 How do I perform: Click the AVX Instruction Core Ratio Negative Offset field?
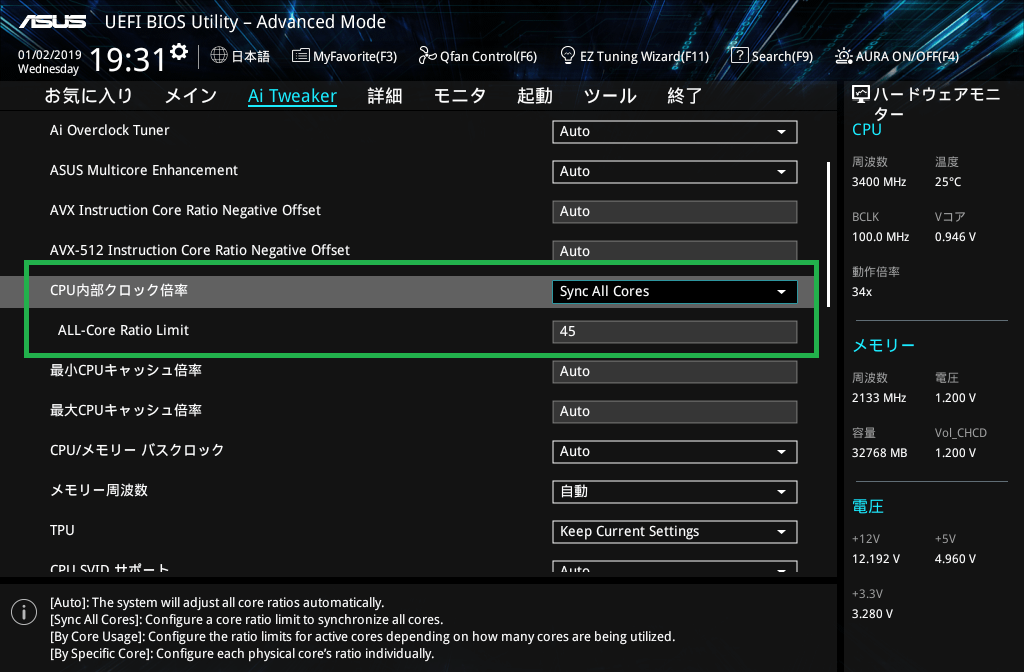675,212
